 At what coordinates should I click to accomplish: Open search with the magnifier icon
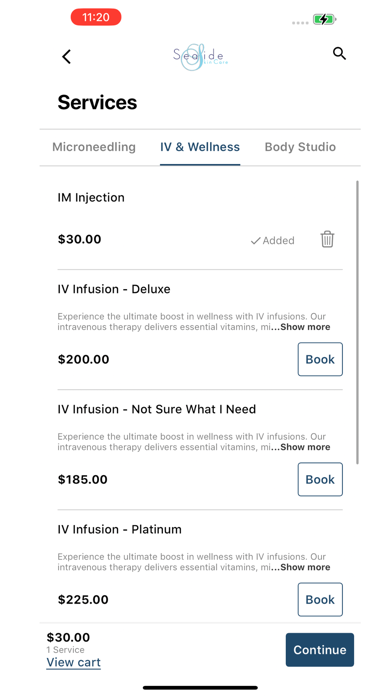[x=339, y=54]
